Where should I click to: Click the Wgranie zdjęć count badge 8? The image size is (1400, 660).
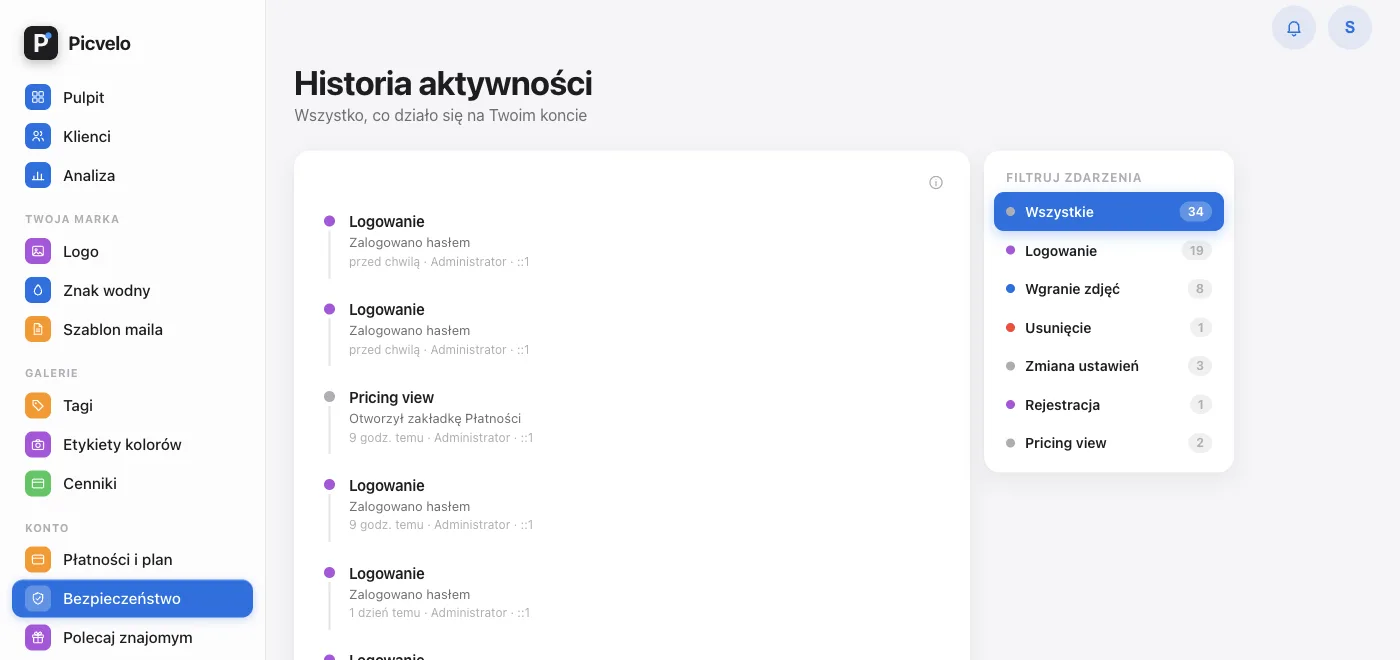pos(1200,289)
